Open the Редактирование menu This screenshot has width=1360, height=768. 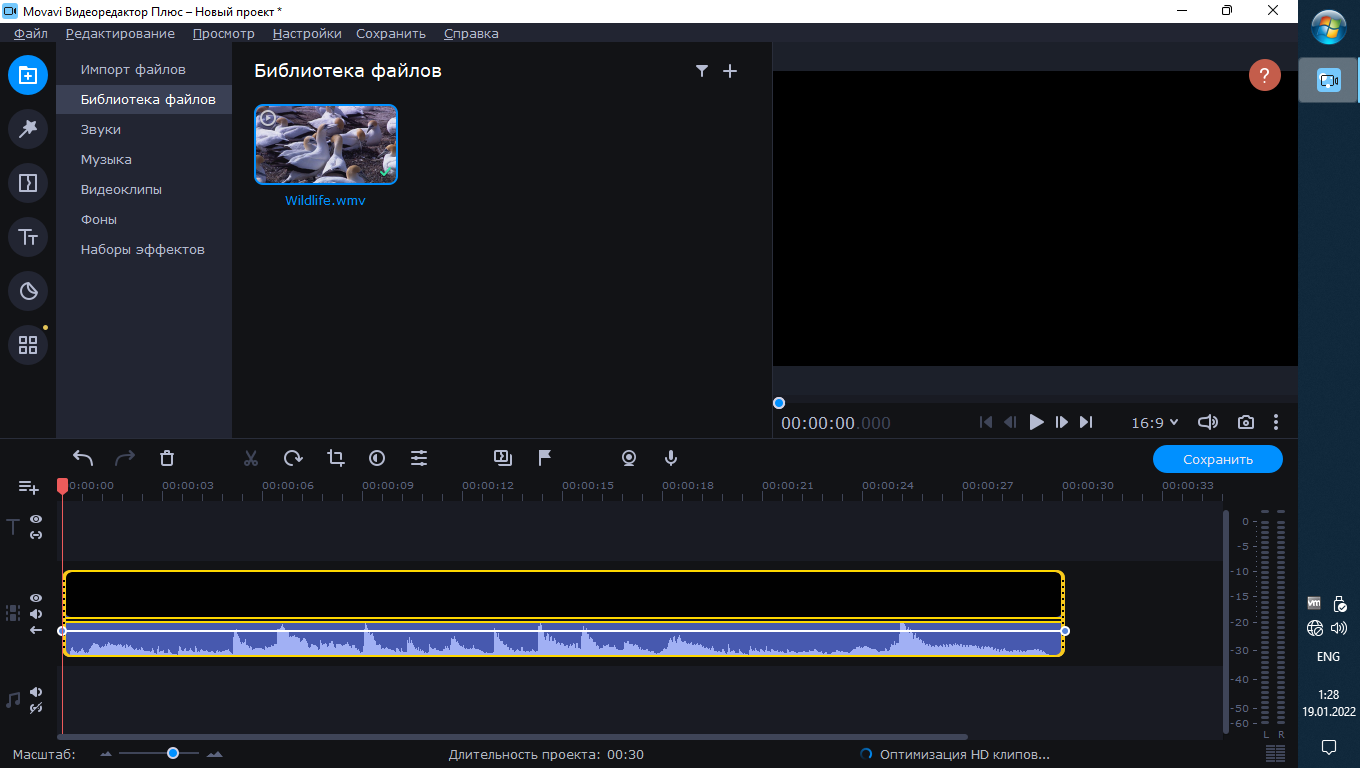click(120, 33)
